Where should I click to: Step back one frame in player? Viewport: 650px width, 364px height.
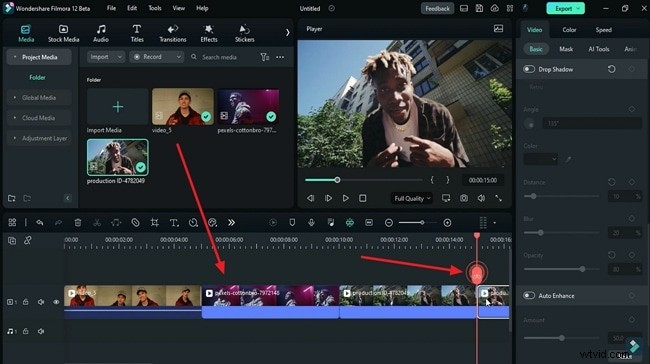click(x=310, y=199)
